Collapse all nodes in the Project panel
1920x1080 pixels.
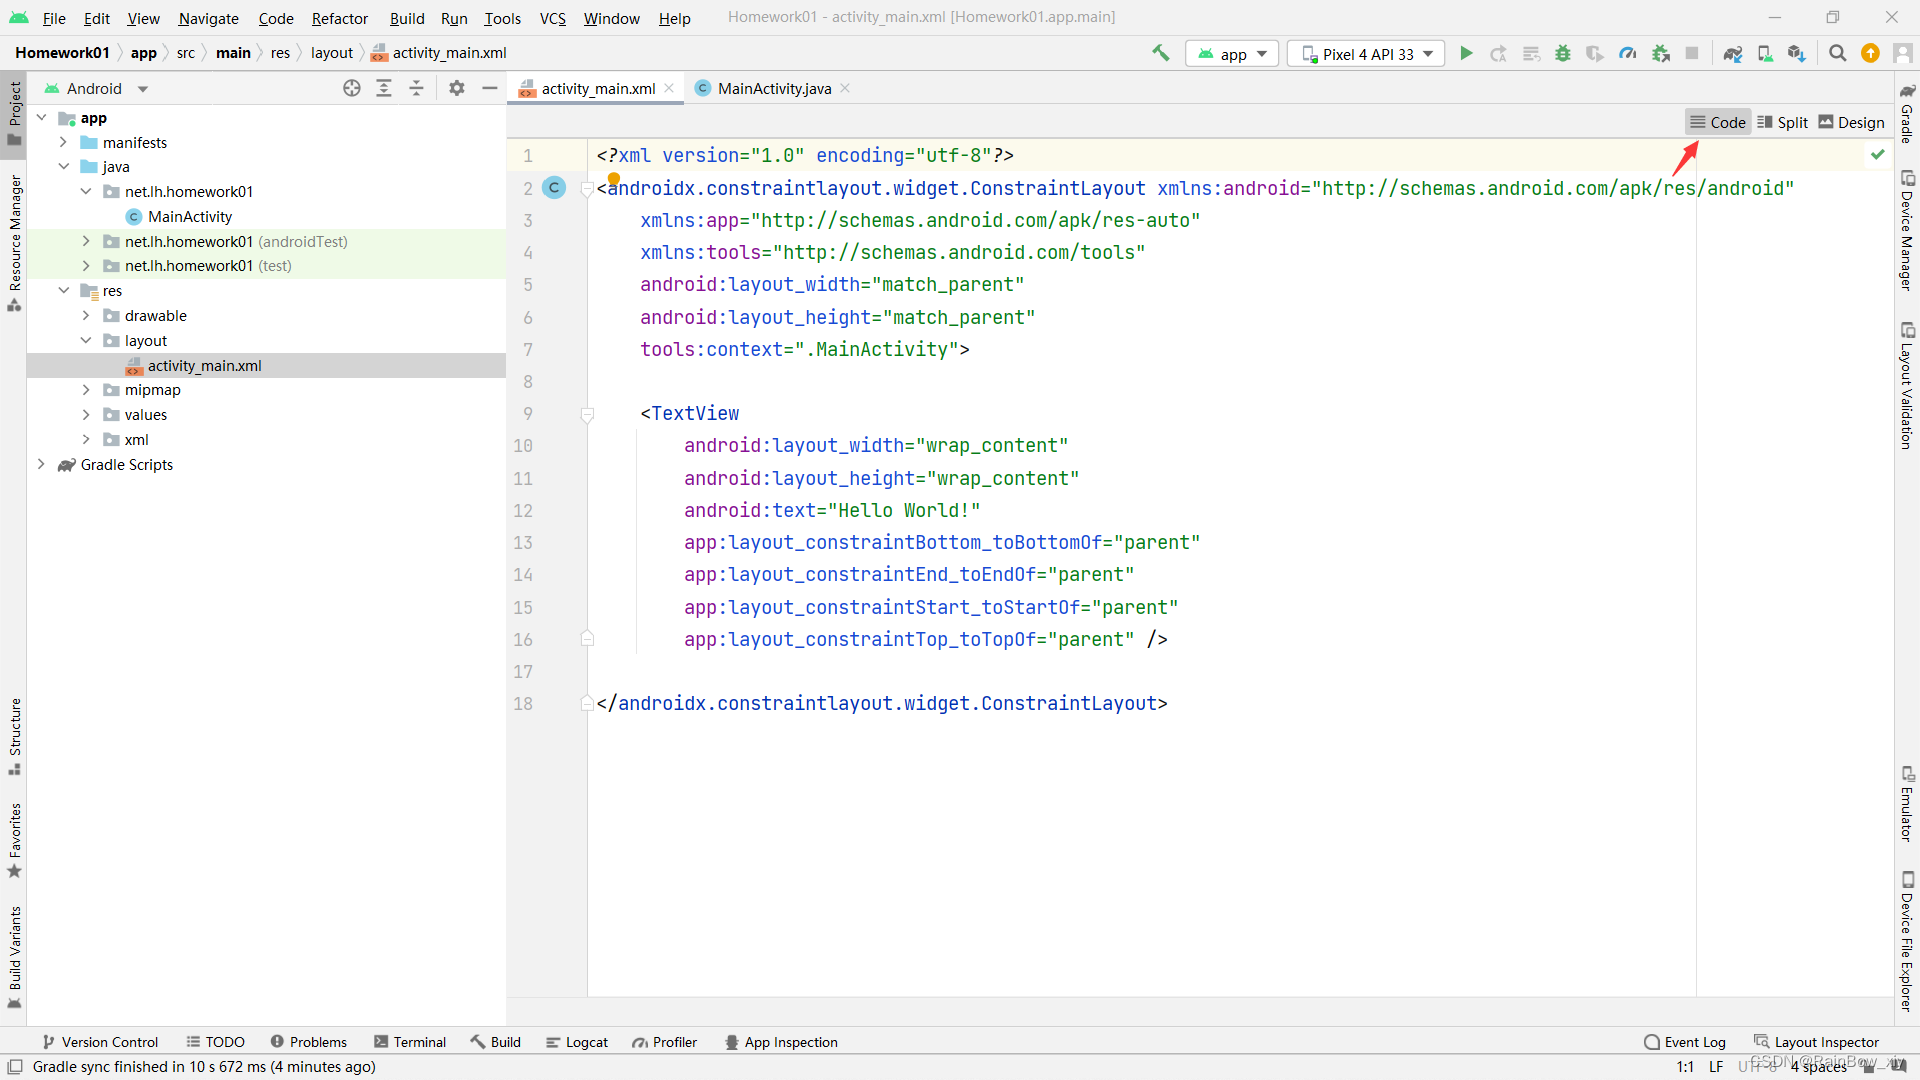point(417,88)
